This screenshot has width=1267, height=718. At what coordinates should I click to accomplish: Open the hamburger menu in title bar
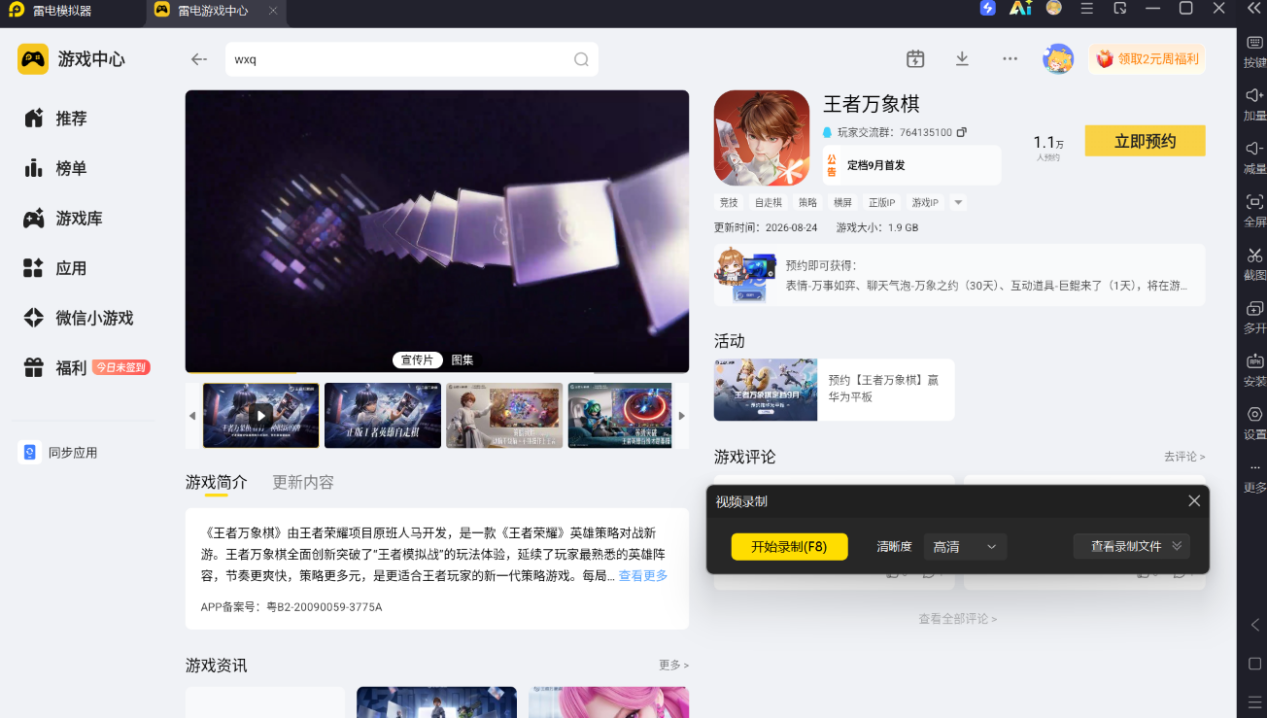pos(1087,8)
